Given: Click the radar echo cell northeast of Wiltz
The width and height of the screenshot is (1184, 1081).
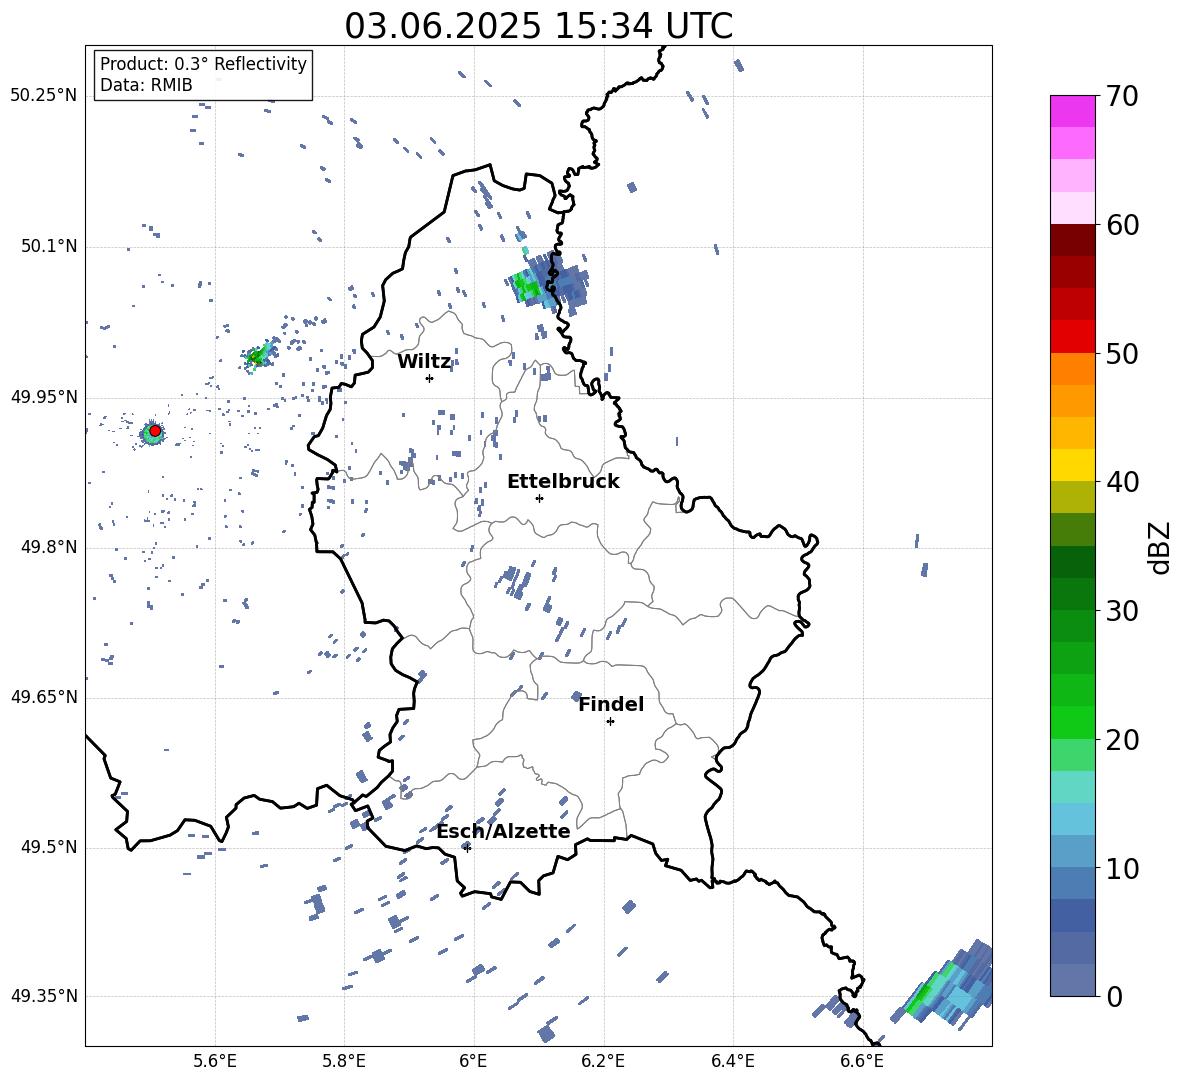Looking at the screenshot, I should (547, 284).
